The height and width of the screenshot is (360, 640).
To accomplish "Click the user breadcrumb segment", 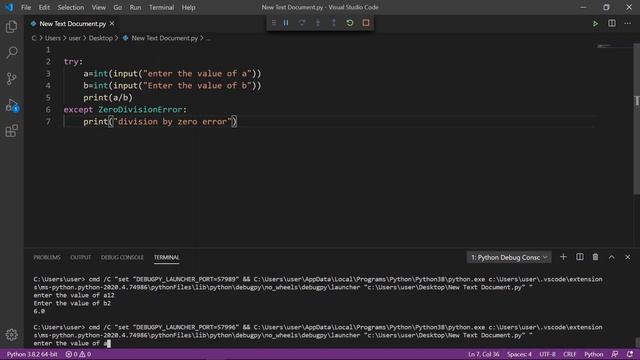I will point(74,38).
